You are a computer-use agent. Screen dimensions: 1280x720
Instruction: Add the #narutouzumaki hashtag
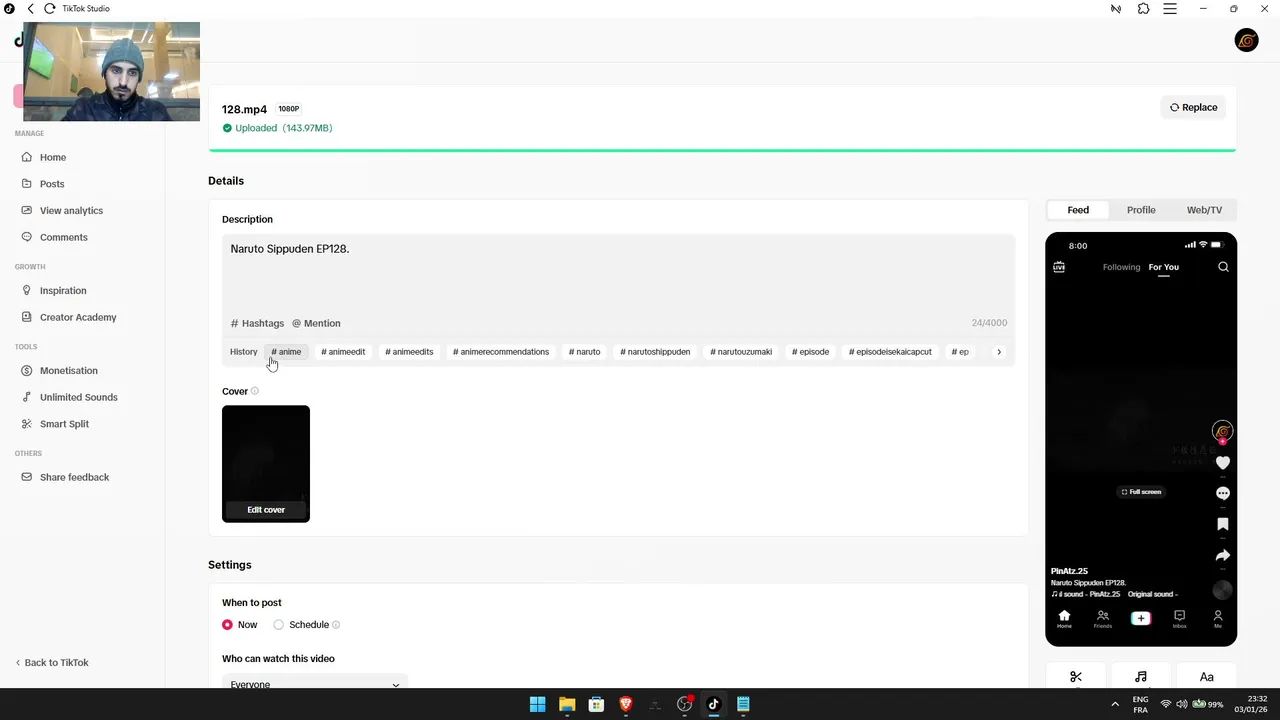[x=741, y=352]
